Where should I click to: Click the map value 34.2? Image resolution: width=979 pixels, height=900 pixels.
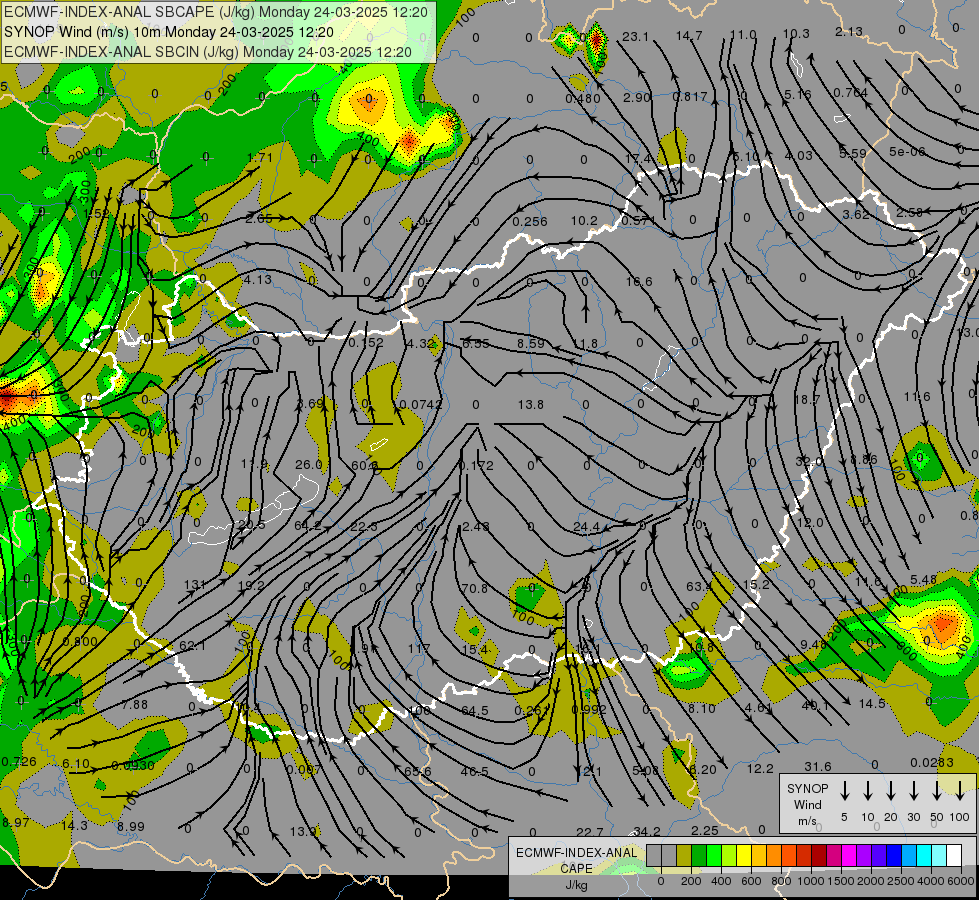(x=646, y=831)
